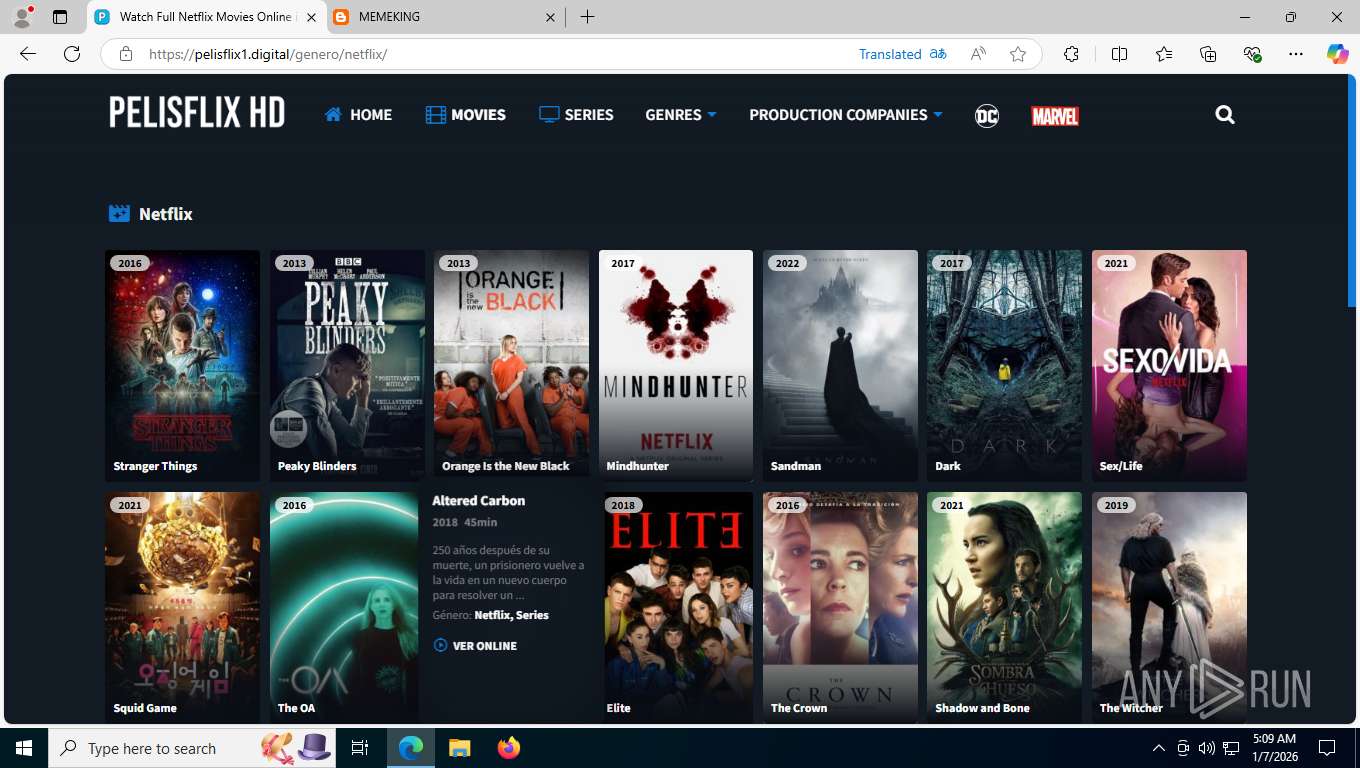Close the MEMEKING tab
The image size is (1360, 768).
pos(550,17)
